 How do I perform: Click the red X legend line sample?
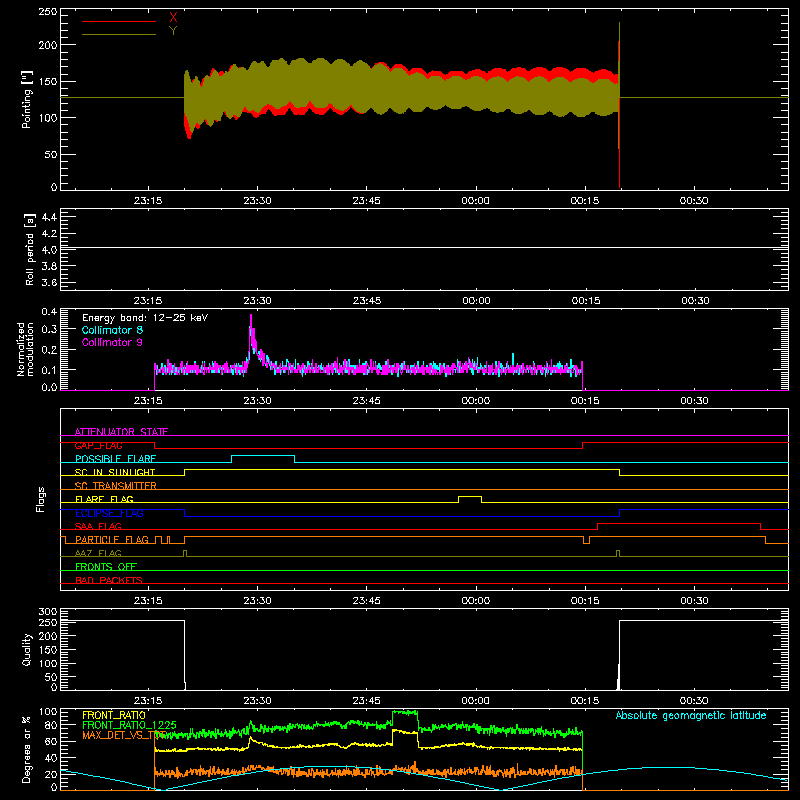(119, 21)
